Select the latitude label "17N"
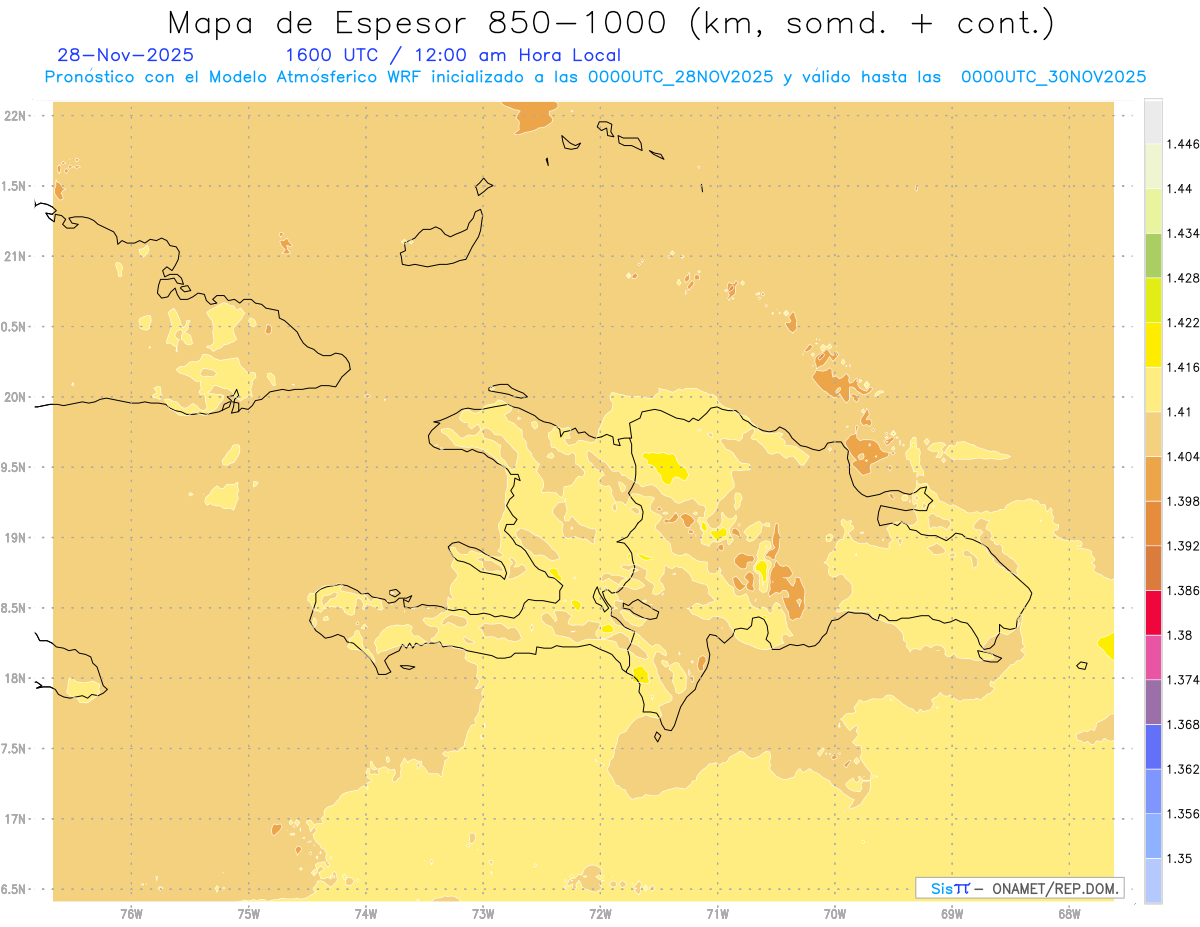Screen dimensions: 1200x927 pyautogui.click(x=14, y=819)
